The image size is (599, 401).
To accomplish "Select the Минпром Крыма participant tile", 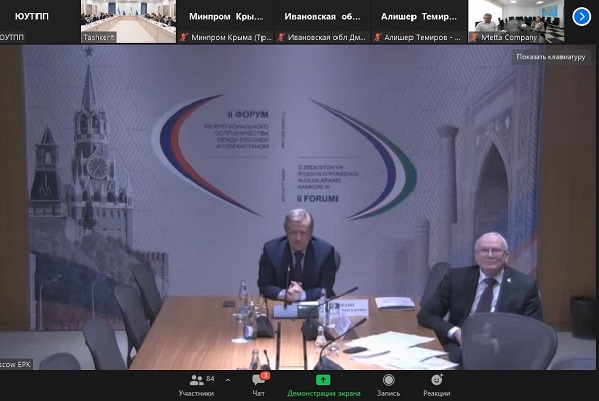I will click(226, 21).
